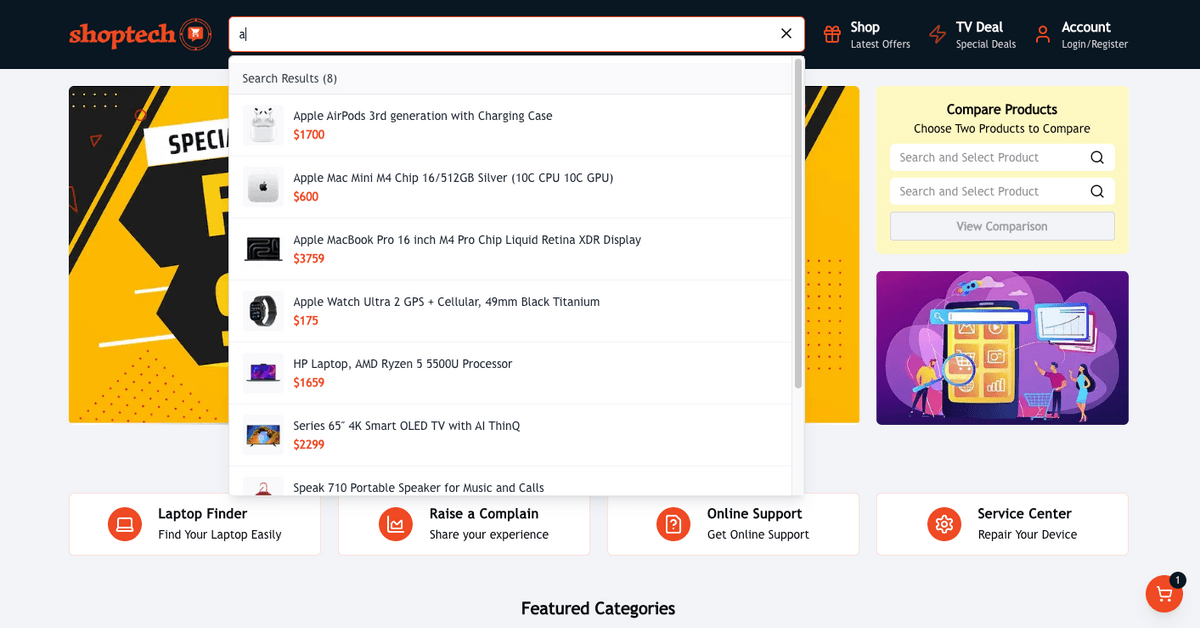The image size is (1200, 628).
Task: Click the Apple AirPods product thumbnail
Action: [263, 125]
